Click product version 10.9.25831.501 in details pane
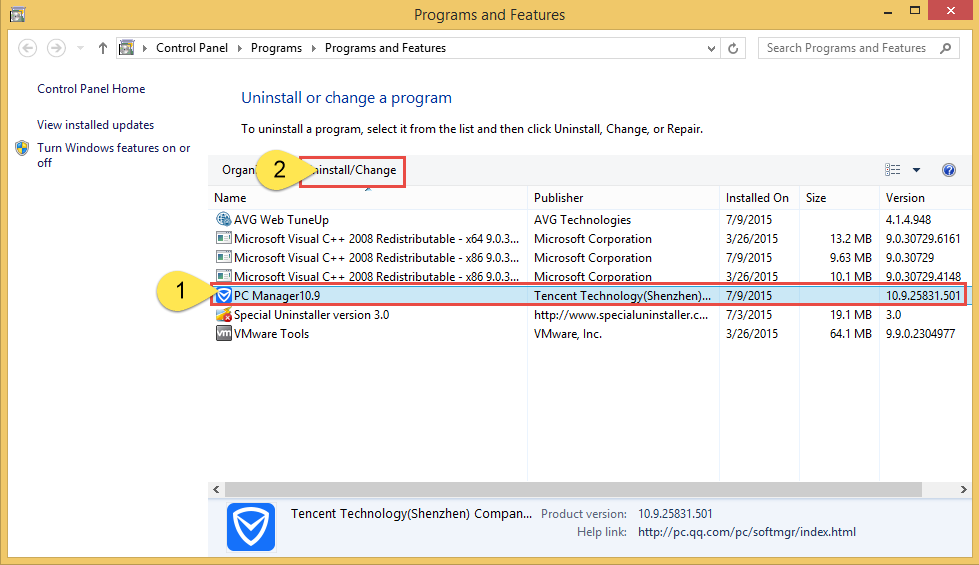Viewport: 979px width, 565px height. [x=675, y=514]
